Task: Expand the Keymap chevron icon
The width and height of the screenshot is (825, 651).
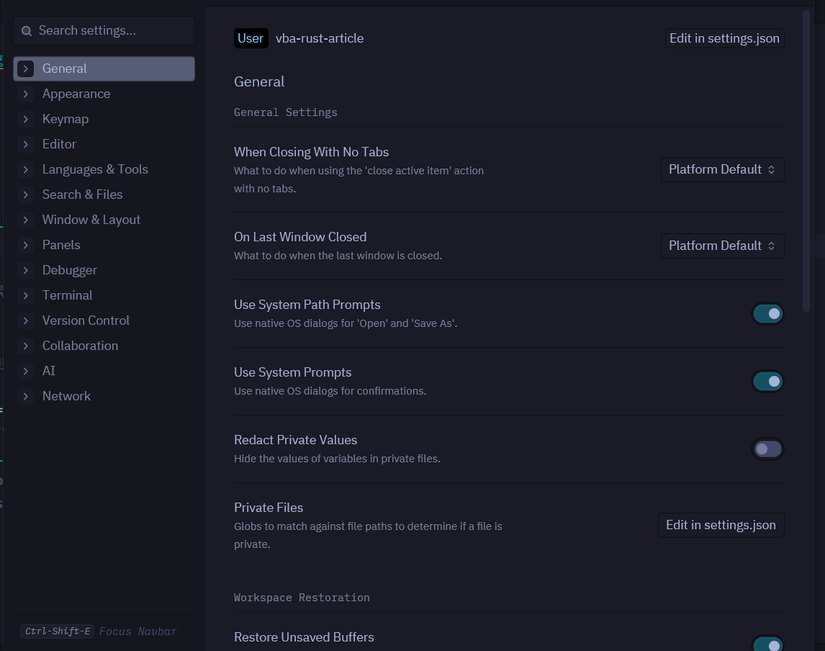Action: coord(26,119)
